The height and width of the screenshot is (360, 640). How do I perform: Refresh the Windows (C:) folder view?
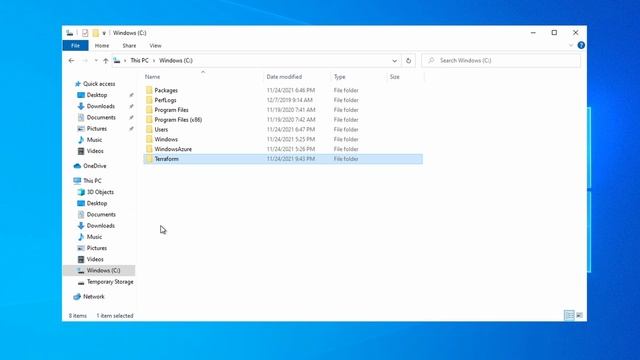408,60
